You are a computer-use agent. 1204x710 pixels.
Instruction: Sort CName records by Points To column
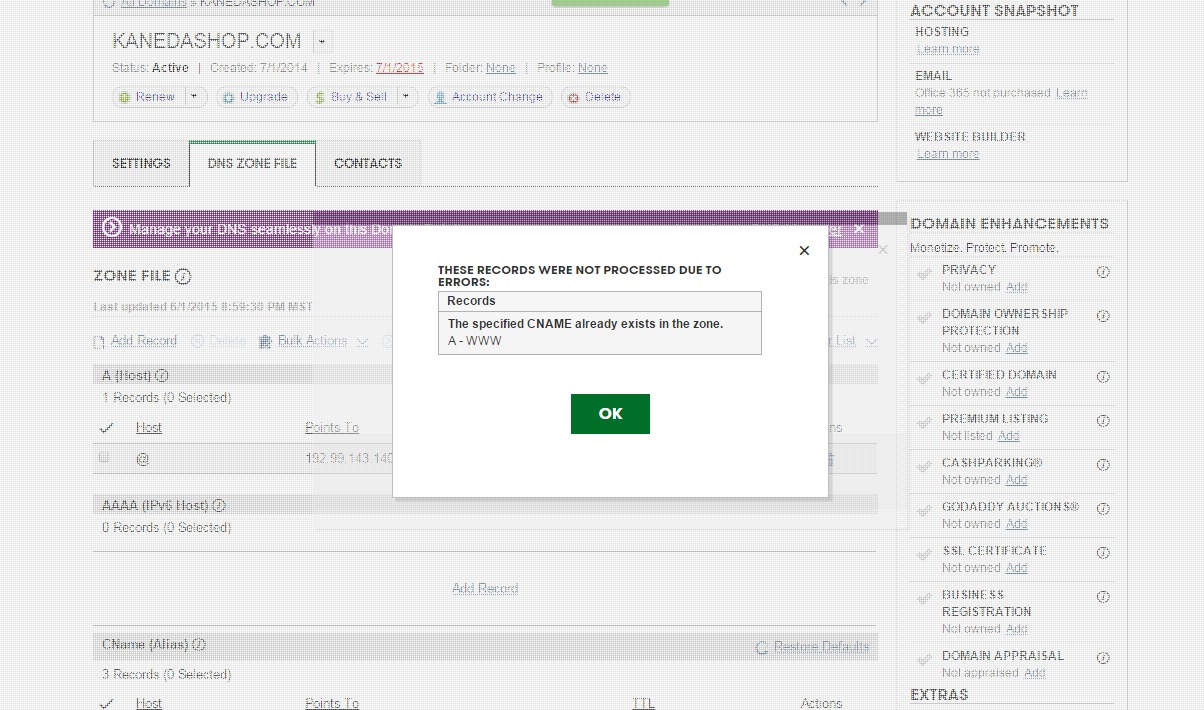tap(332, 704)
